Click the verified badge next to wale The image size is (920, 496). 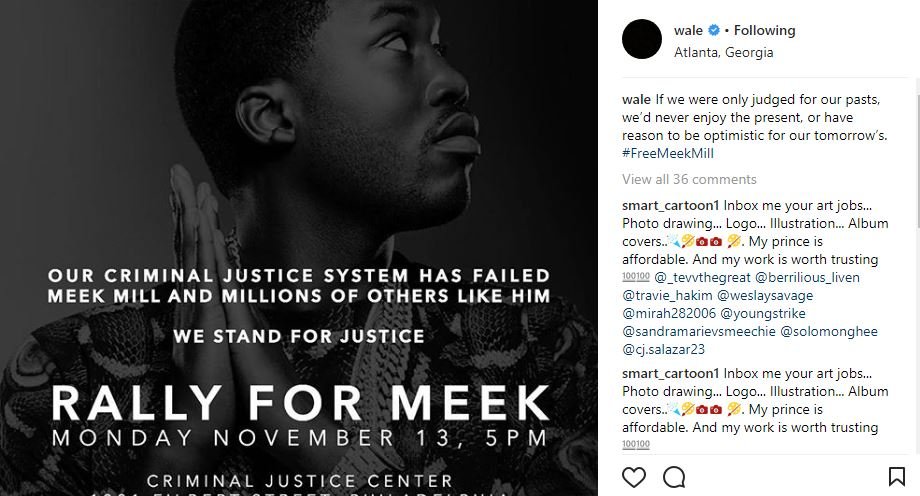(x=713, y=31)
